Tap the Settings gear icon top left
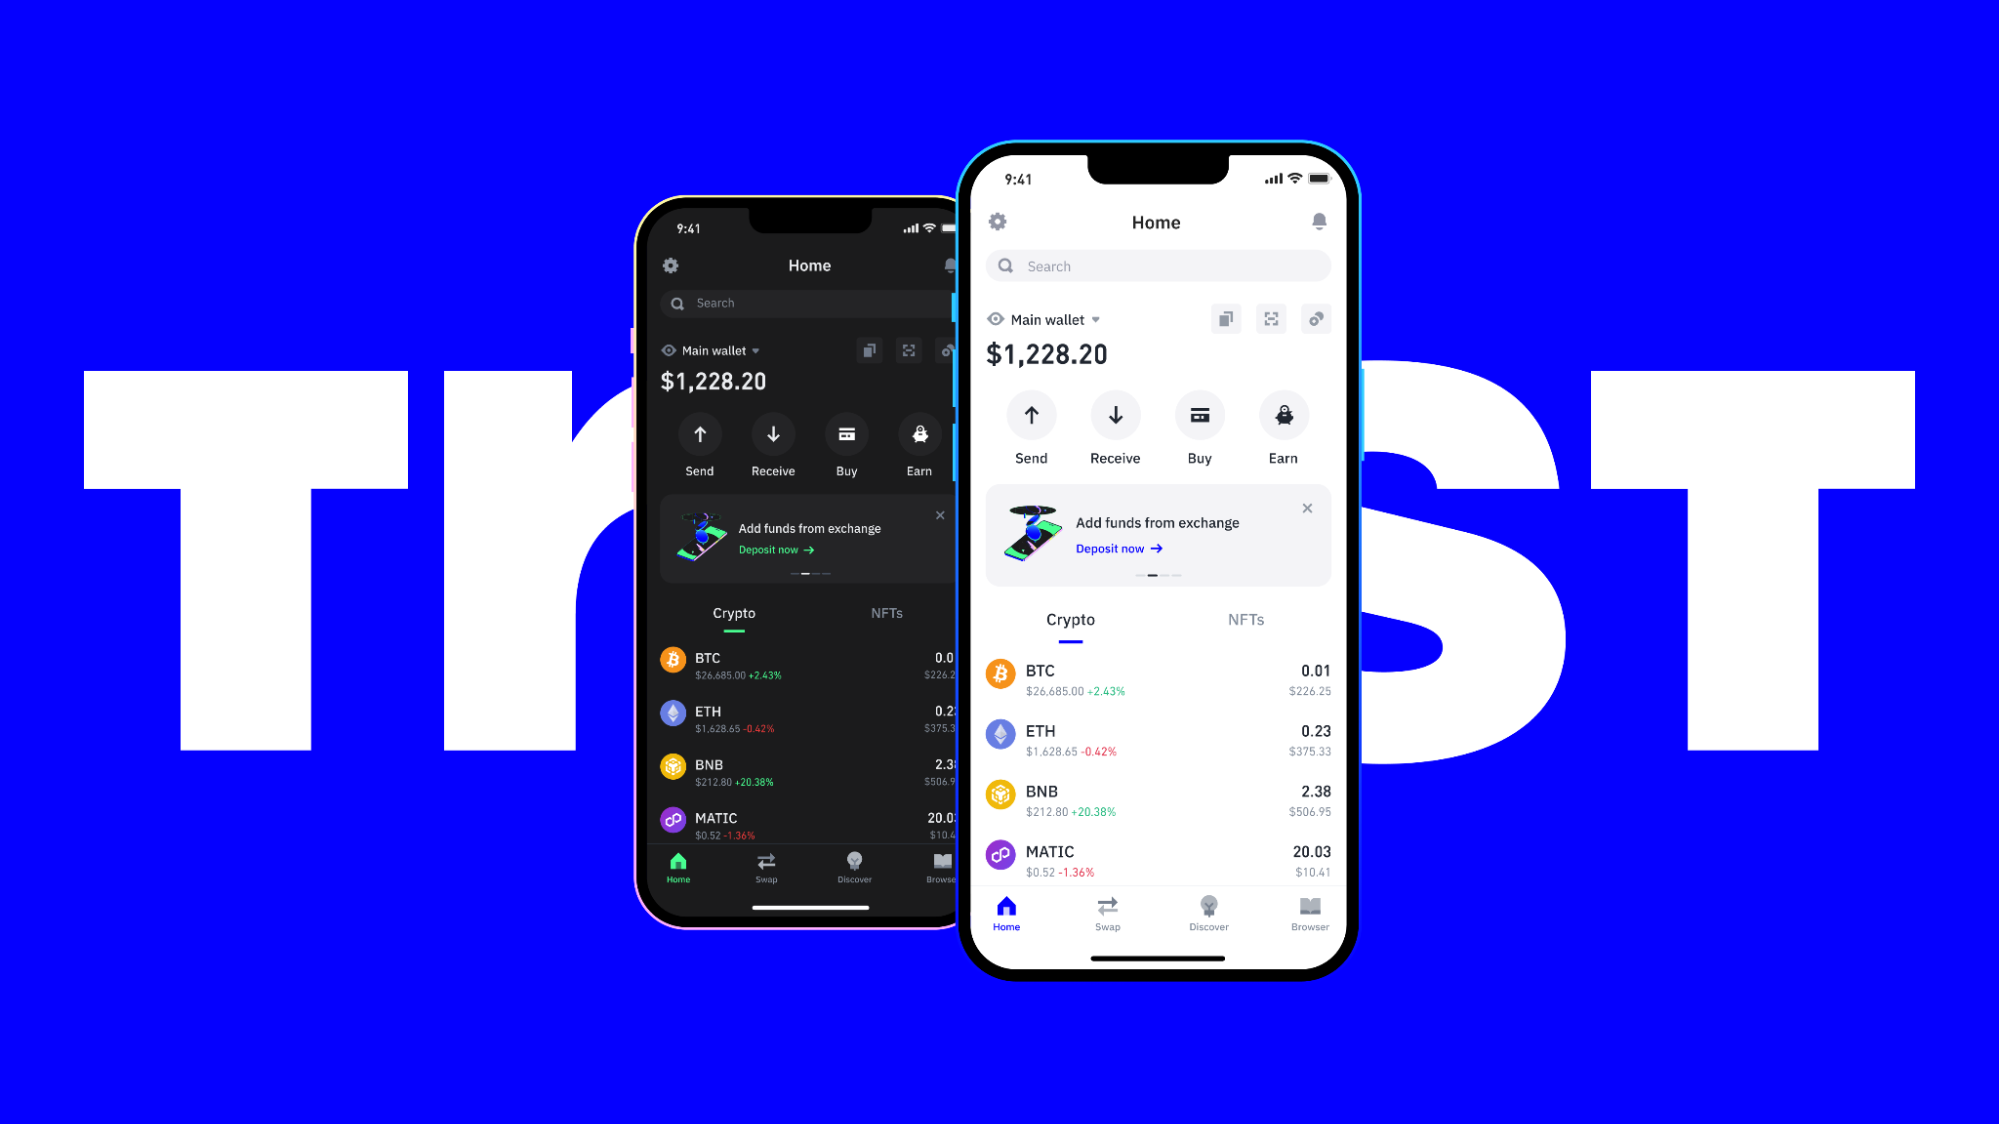Screen dimensions: 1999x1125 998,221
